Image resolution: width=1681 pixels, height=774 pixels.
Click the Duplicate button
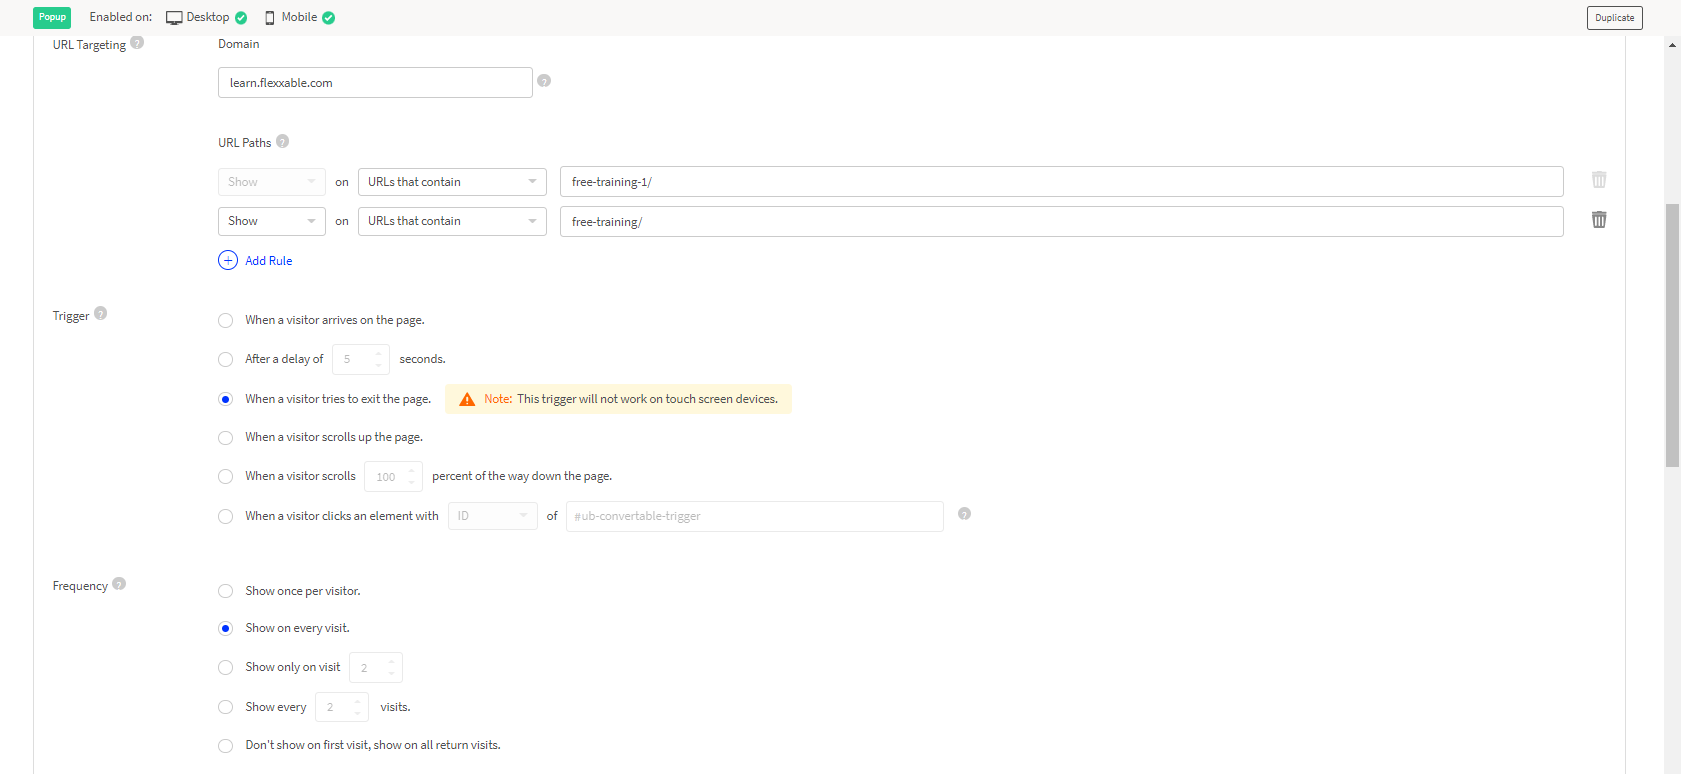click(1614, 18)
